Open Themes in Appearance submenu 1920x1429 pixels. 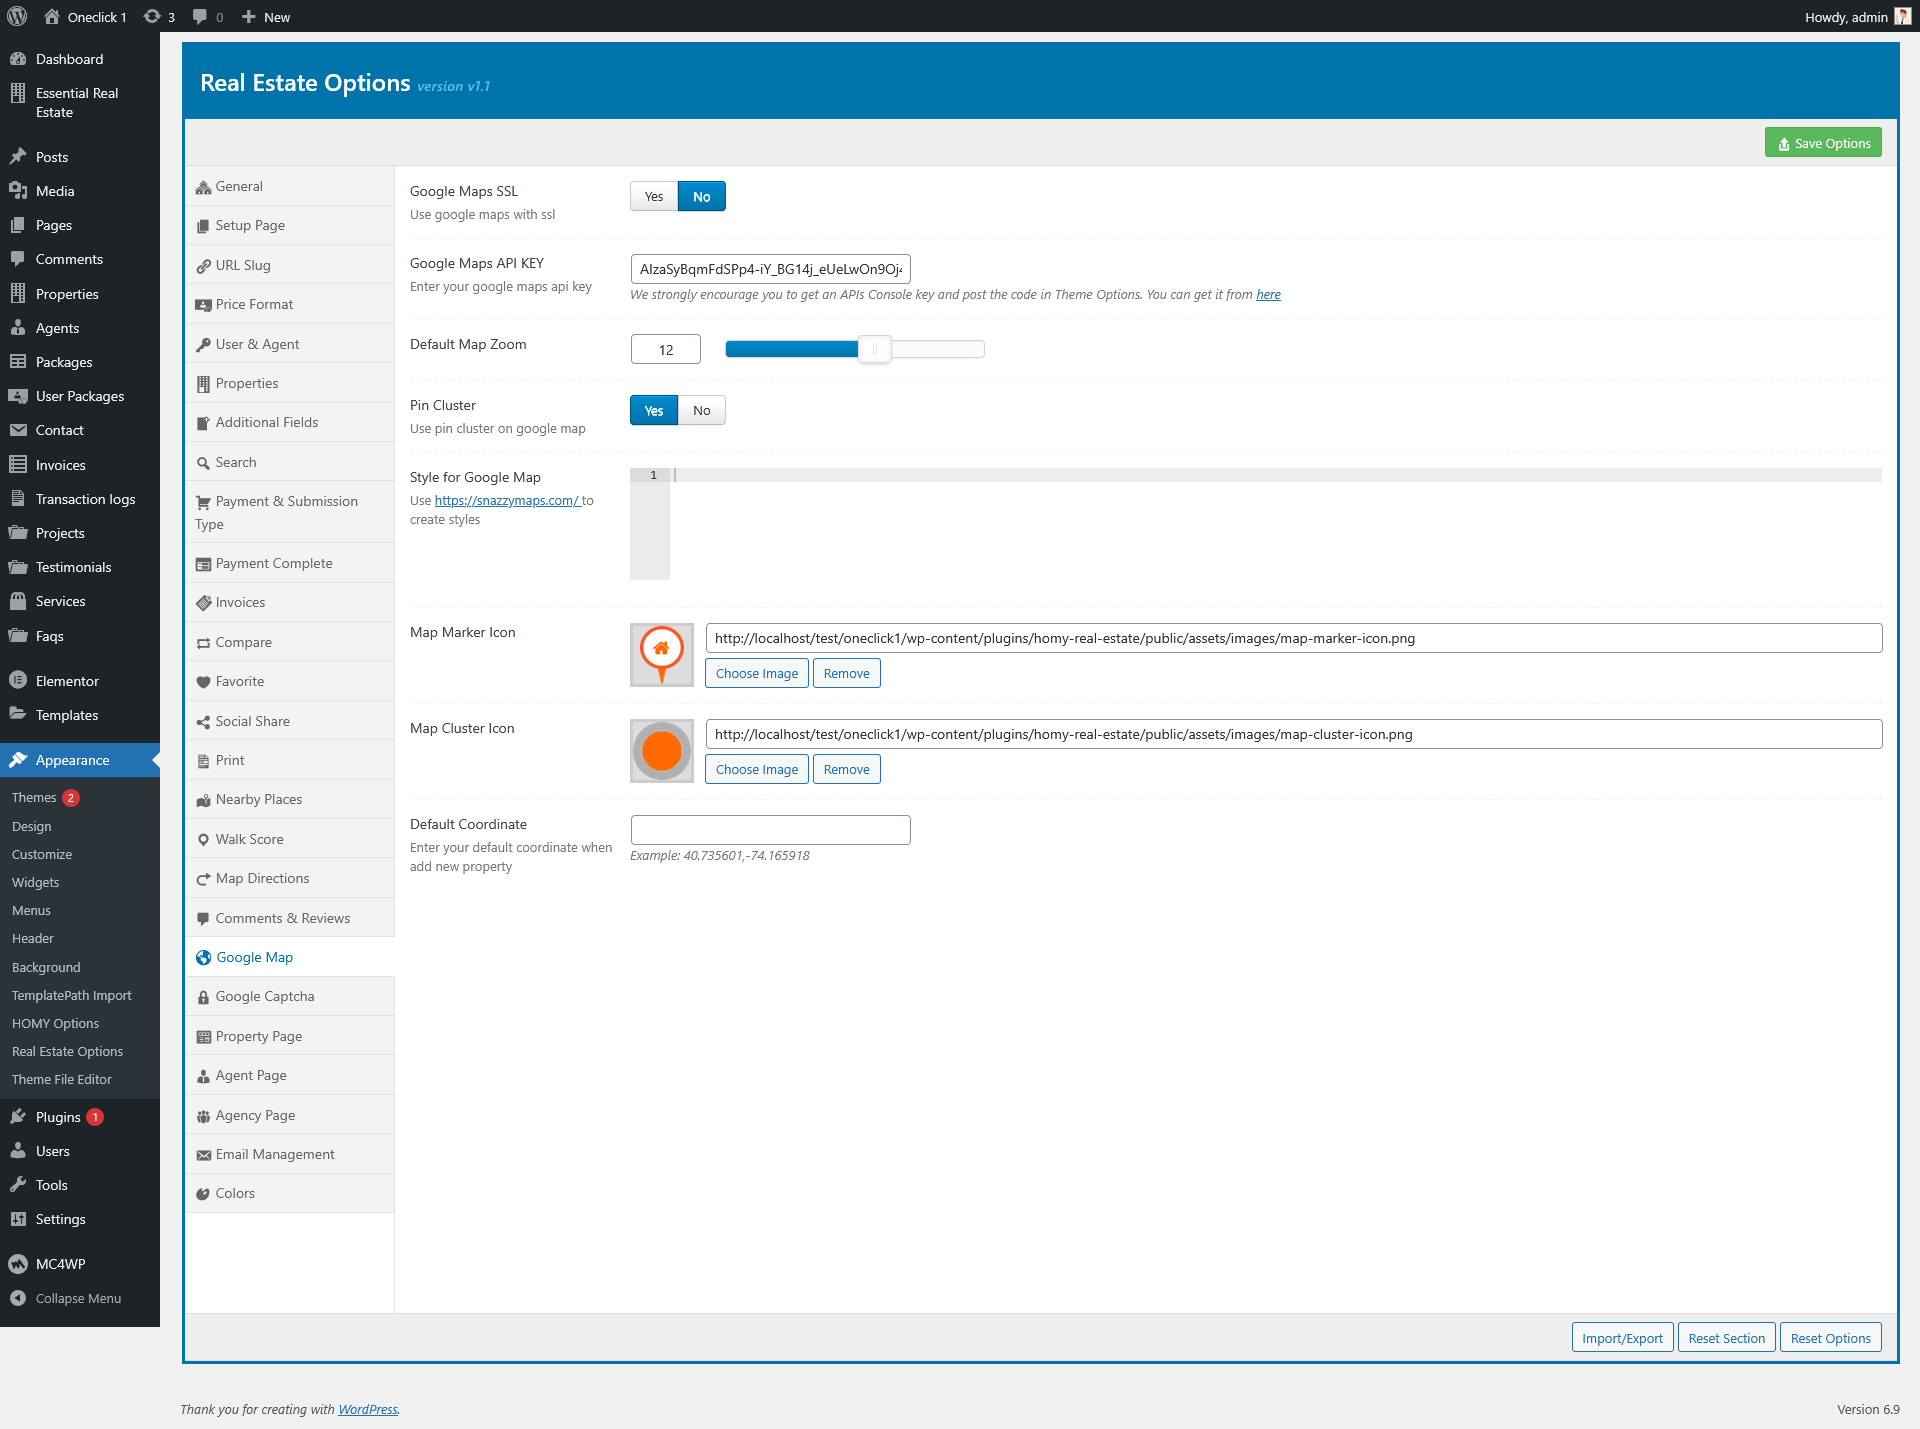34,797
